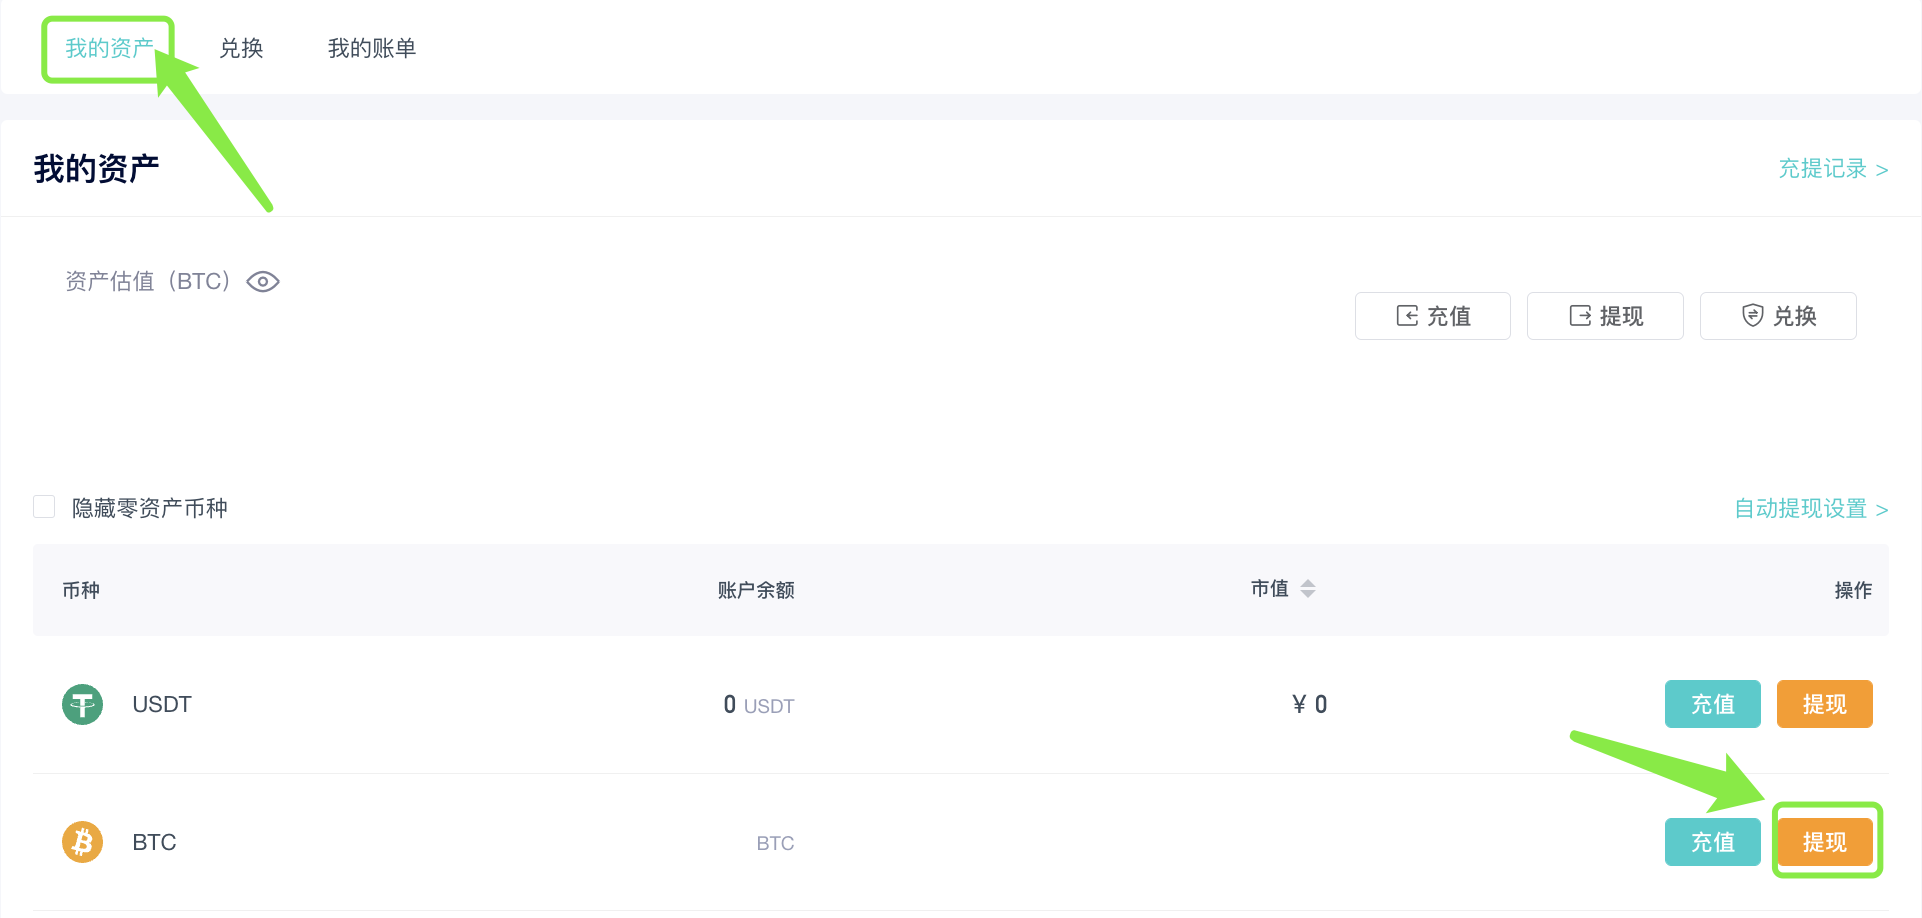Image resolution: width=1922 pixels, height=918 pixels.
Task: Enable 隐藏零资产币种 checkbox
Action: [x=44, y=506]
